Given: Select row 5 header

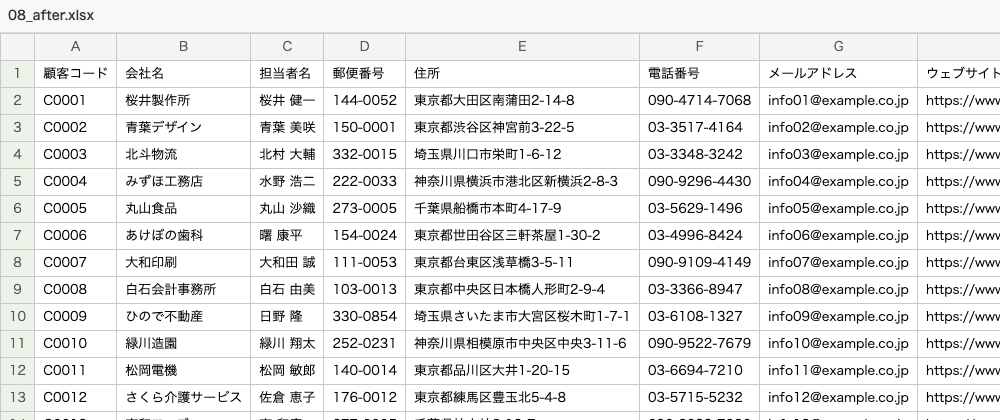Looking at the screenshot, I should coord(17,182).
